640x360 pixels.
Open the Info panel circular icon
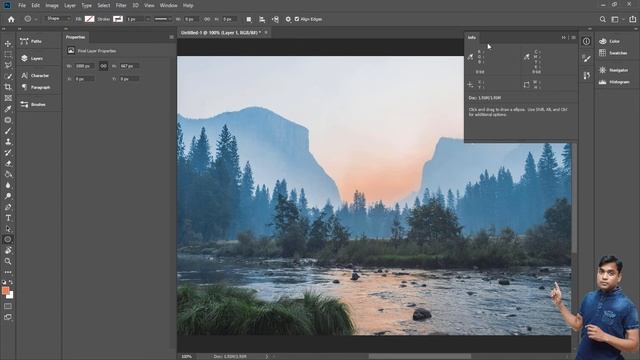tap(587, 41)
